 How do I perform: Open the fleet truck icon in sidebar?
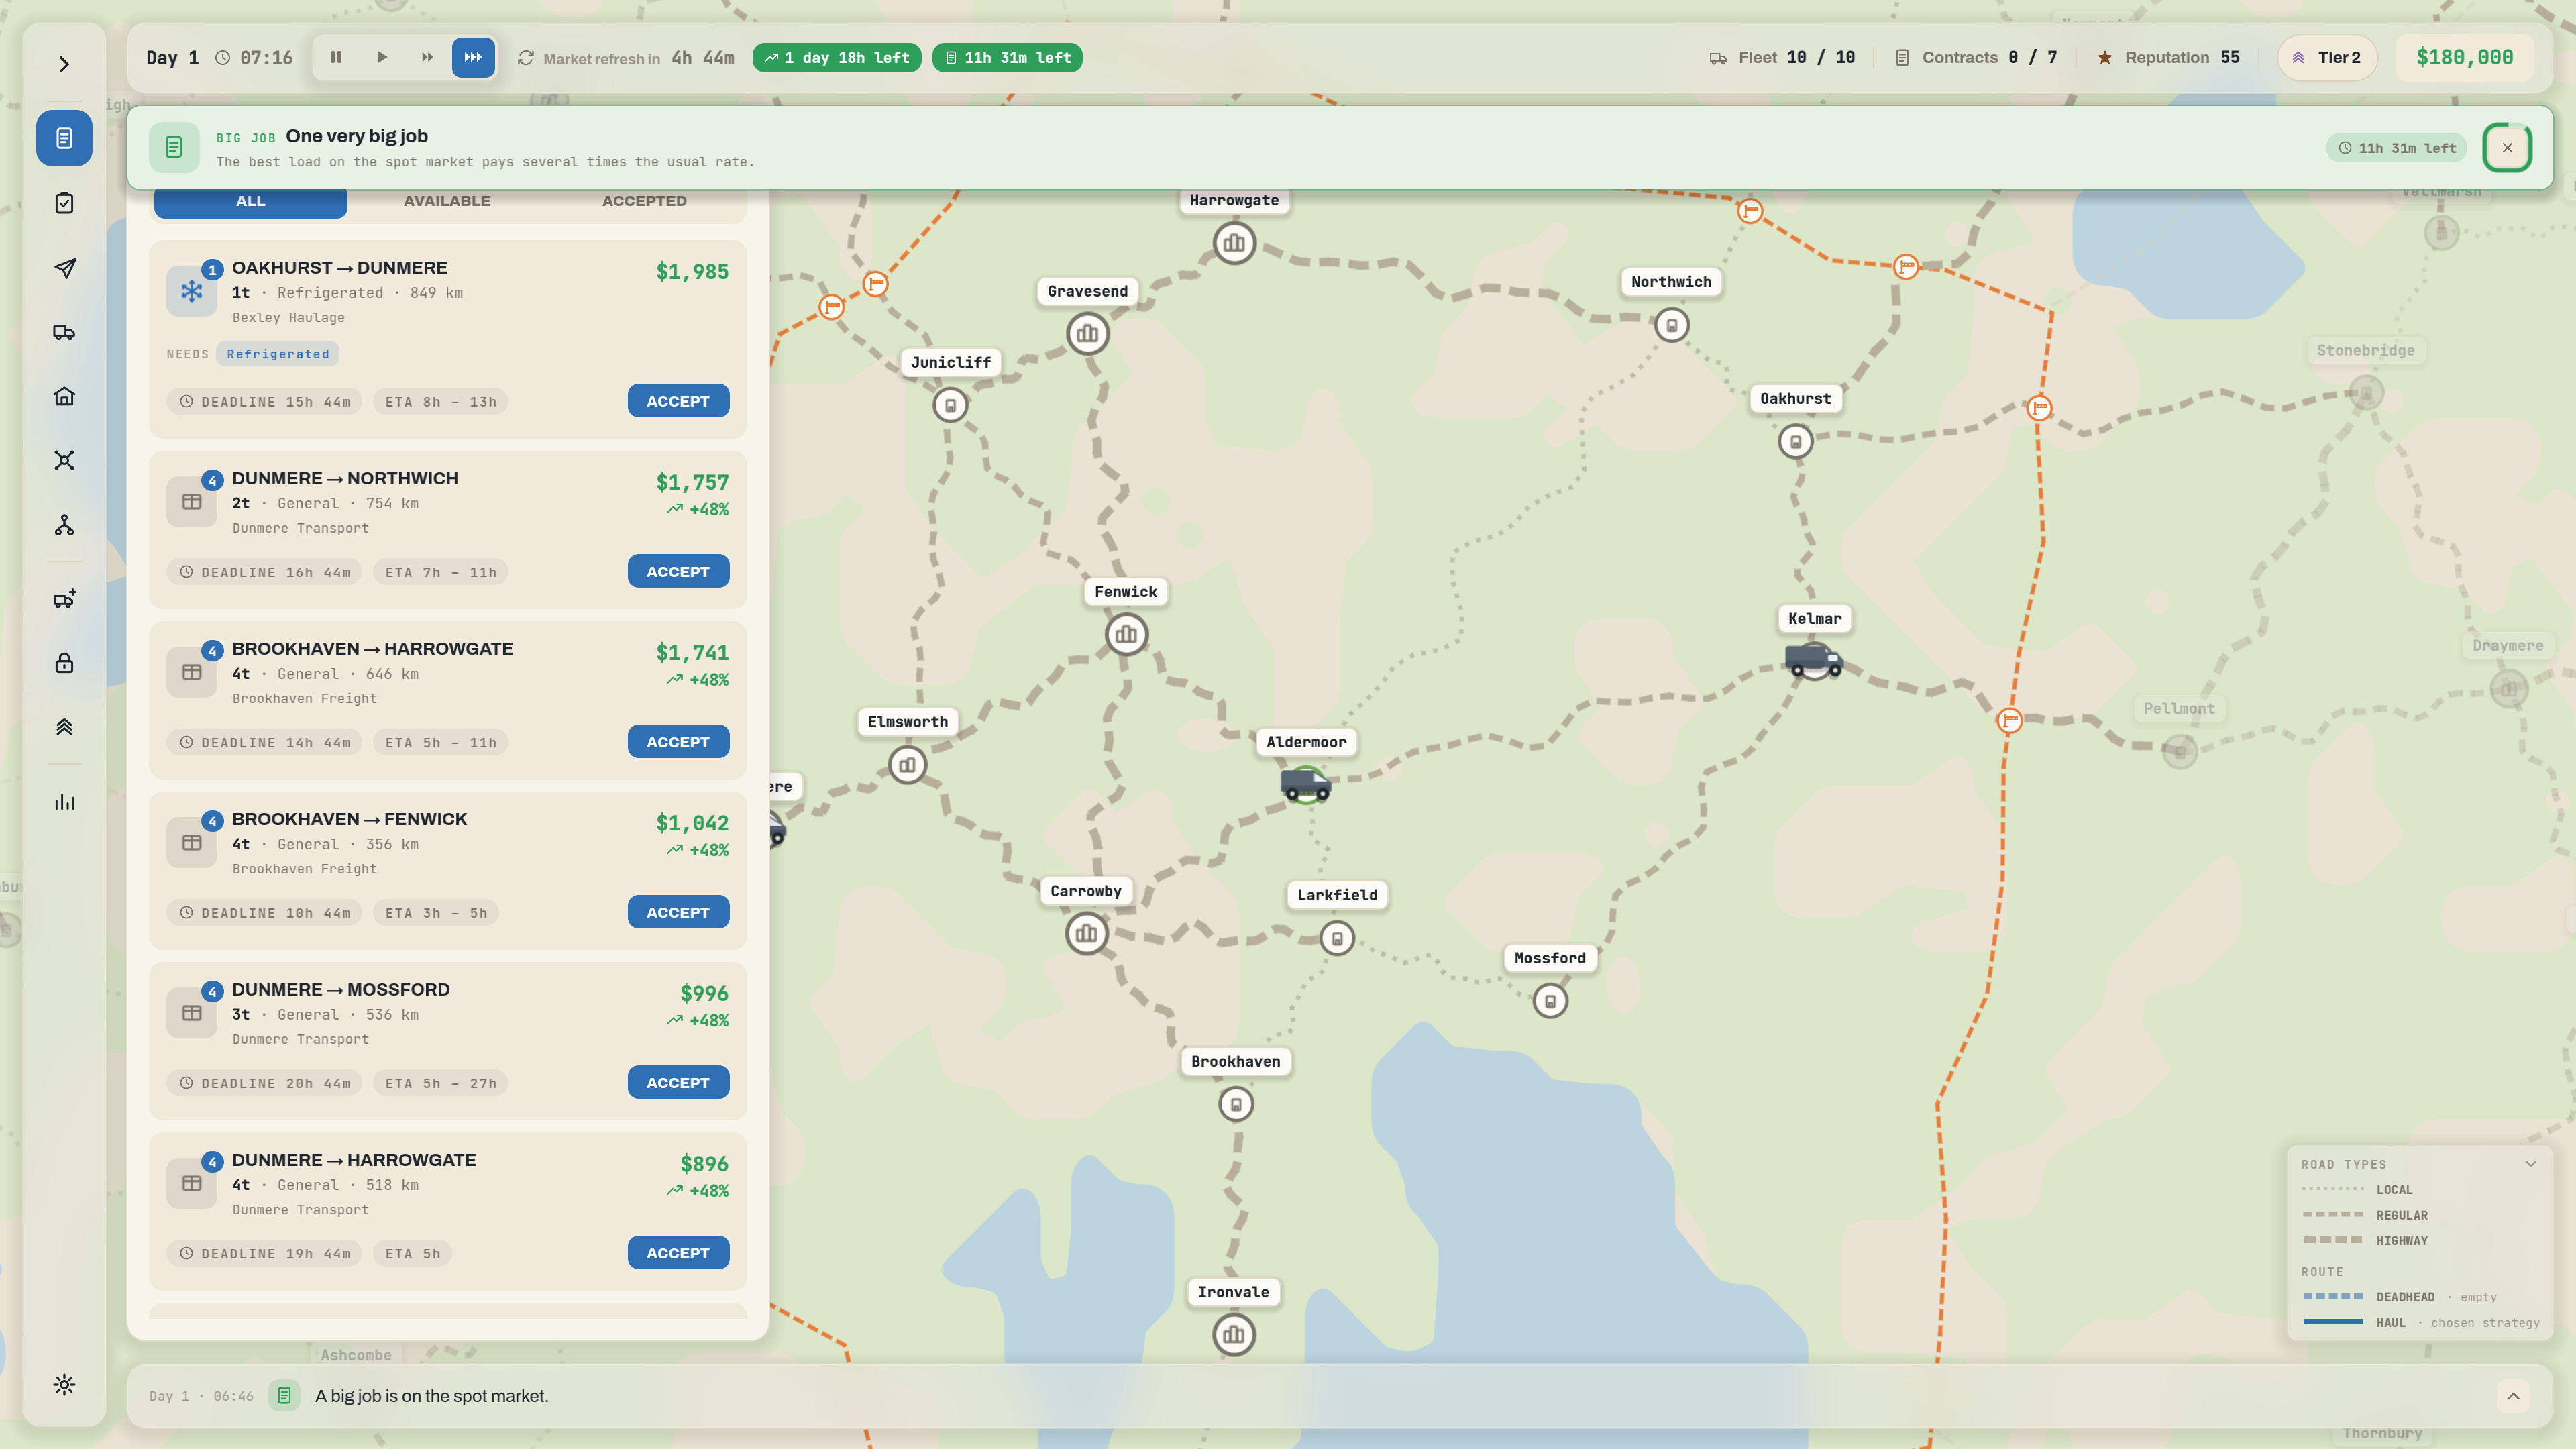click(x=64, y=332)
